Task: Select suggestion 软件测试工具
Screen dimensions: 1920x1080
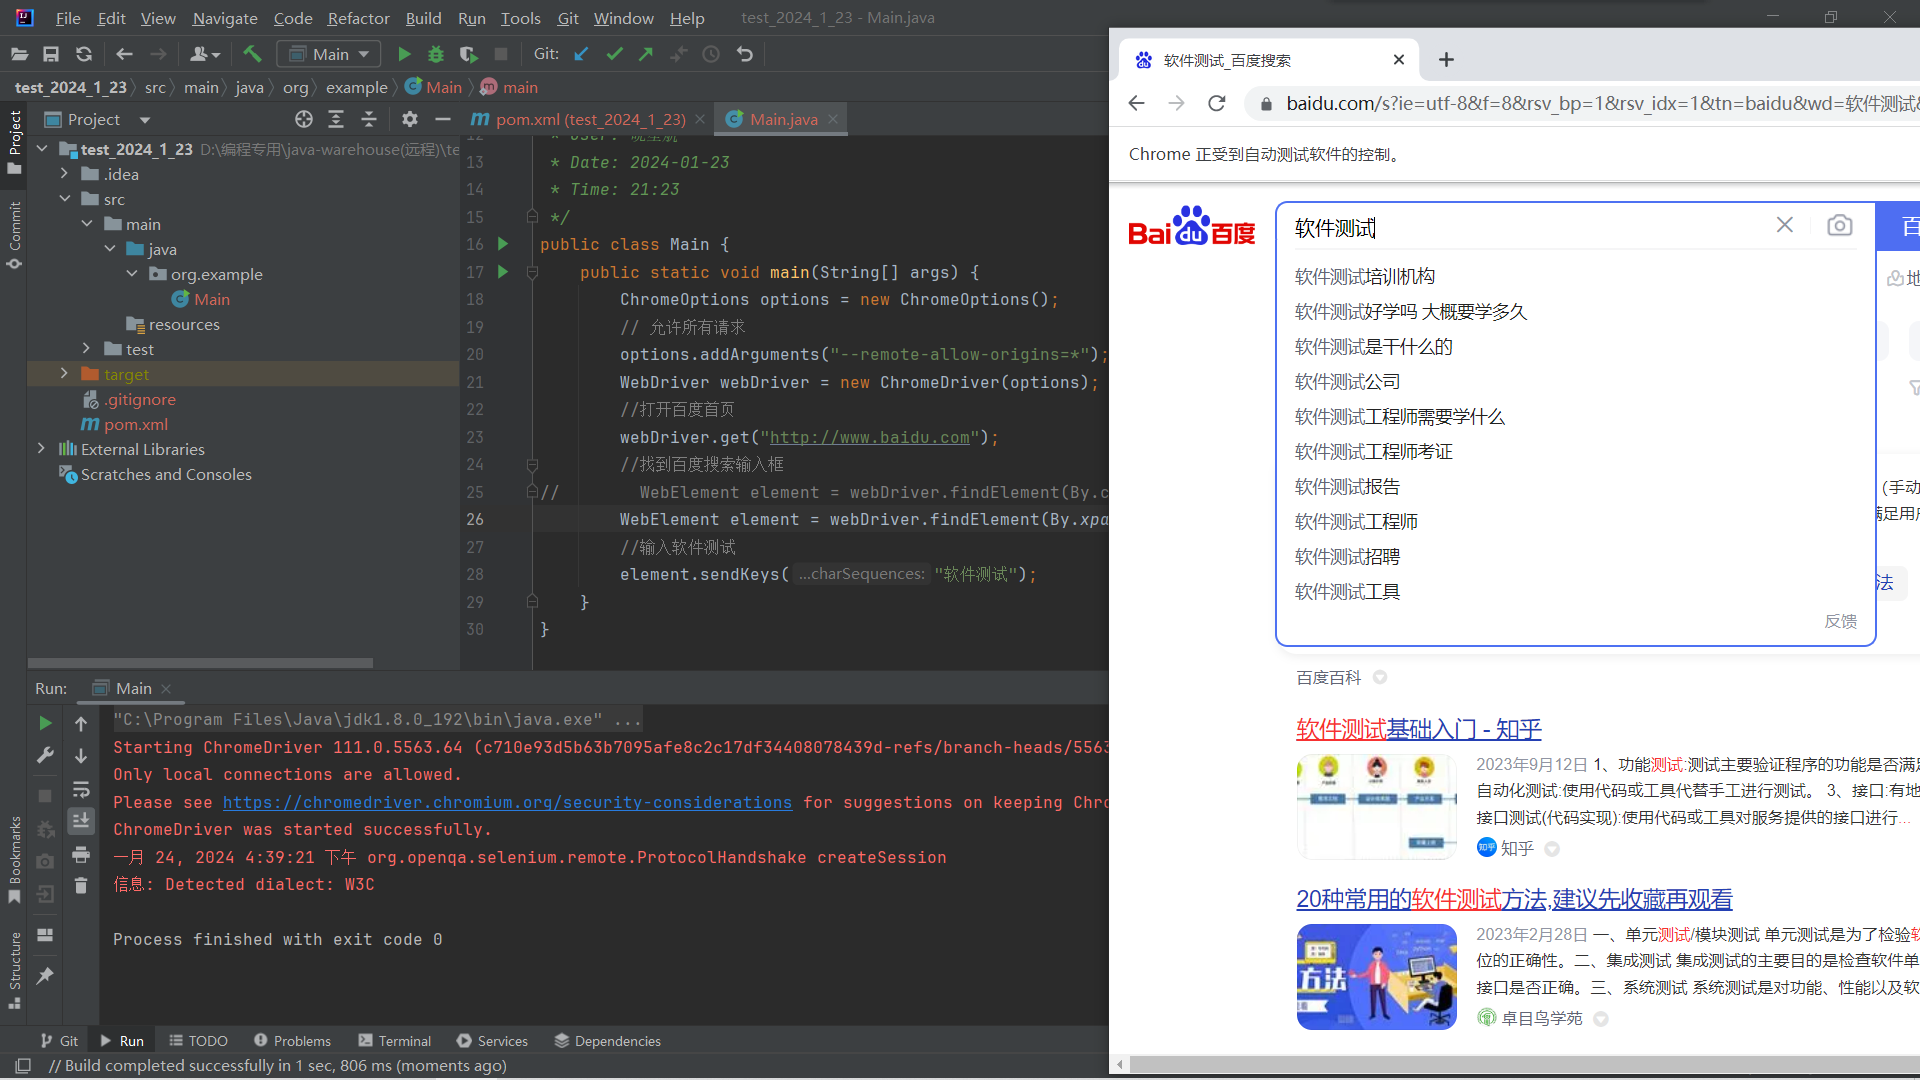Action: click(x=1347, y=592)
